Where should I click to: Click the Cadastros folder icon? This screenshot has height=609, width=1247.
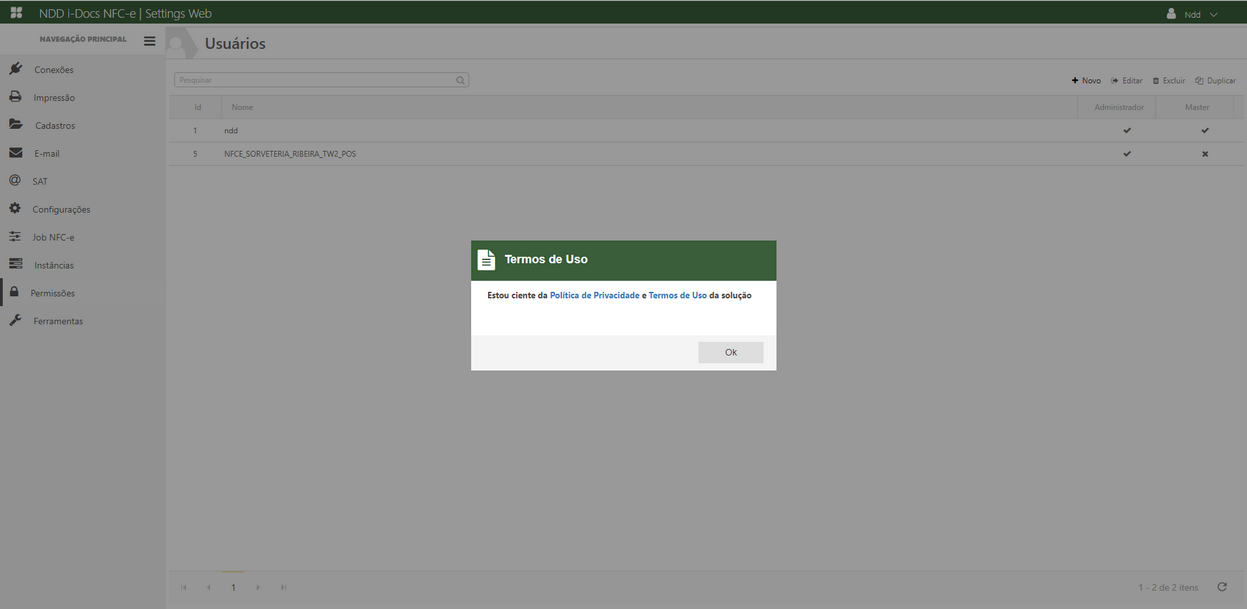pos(14,125)
